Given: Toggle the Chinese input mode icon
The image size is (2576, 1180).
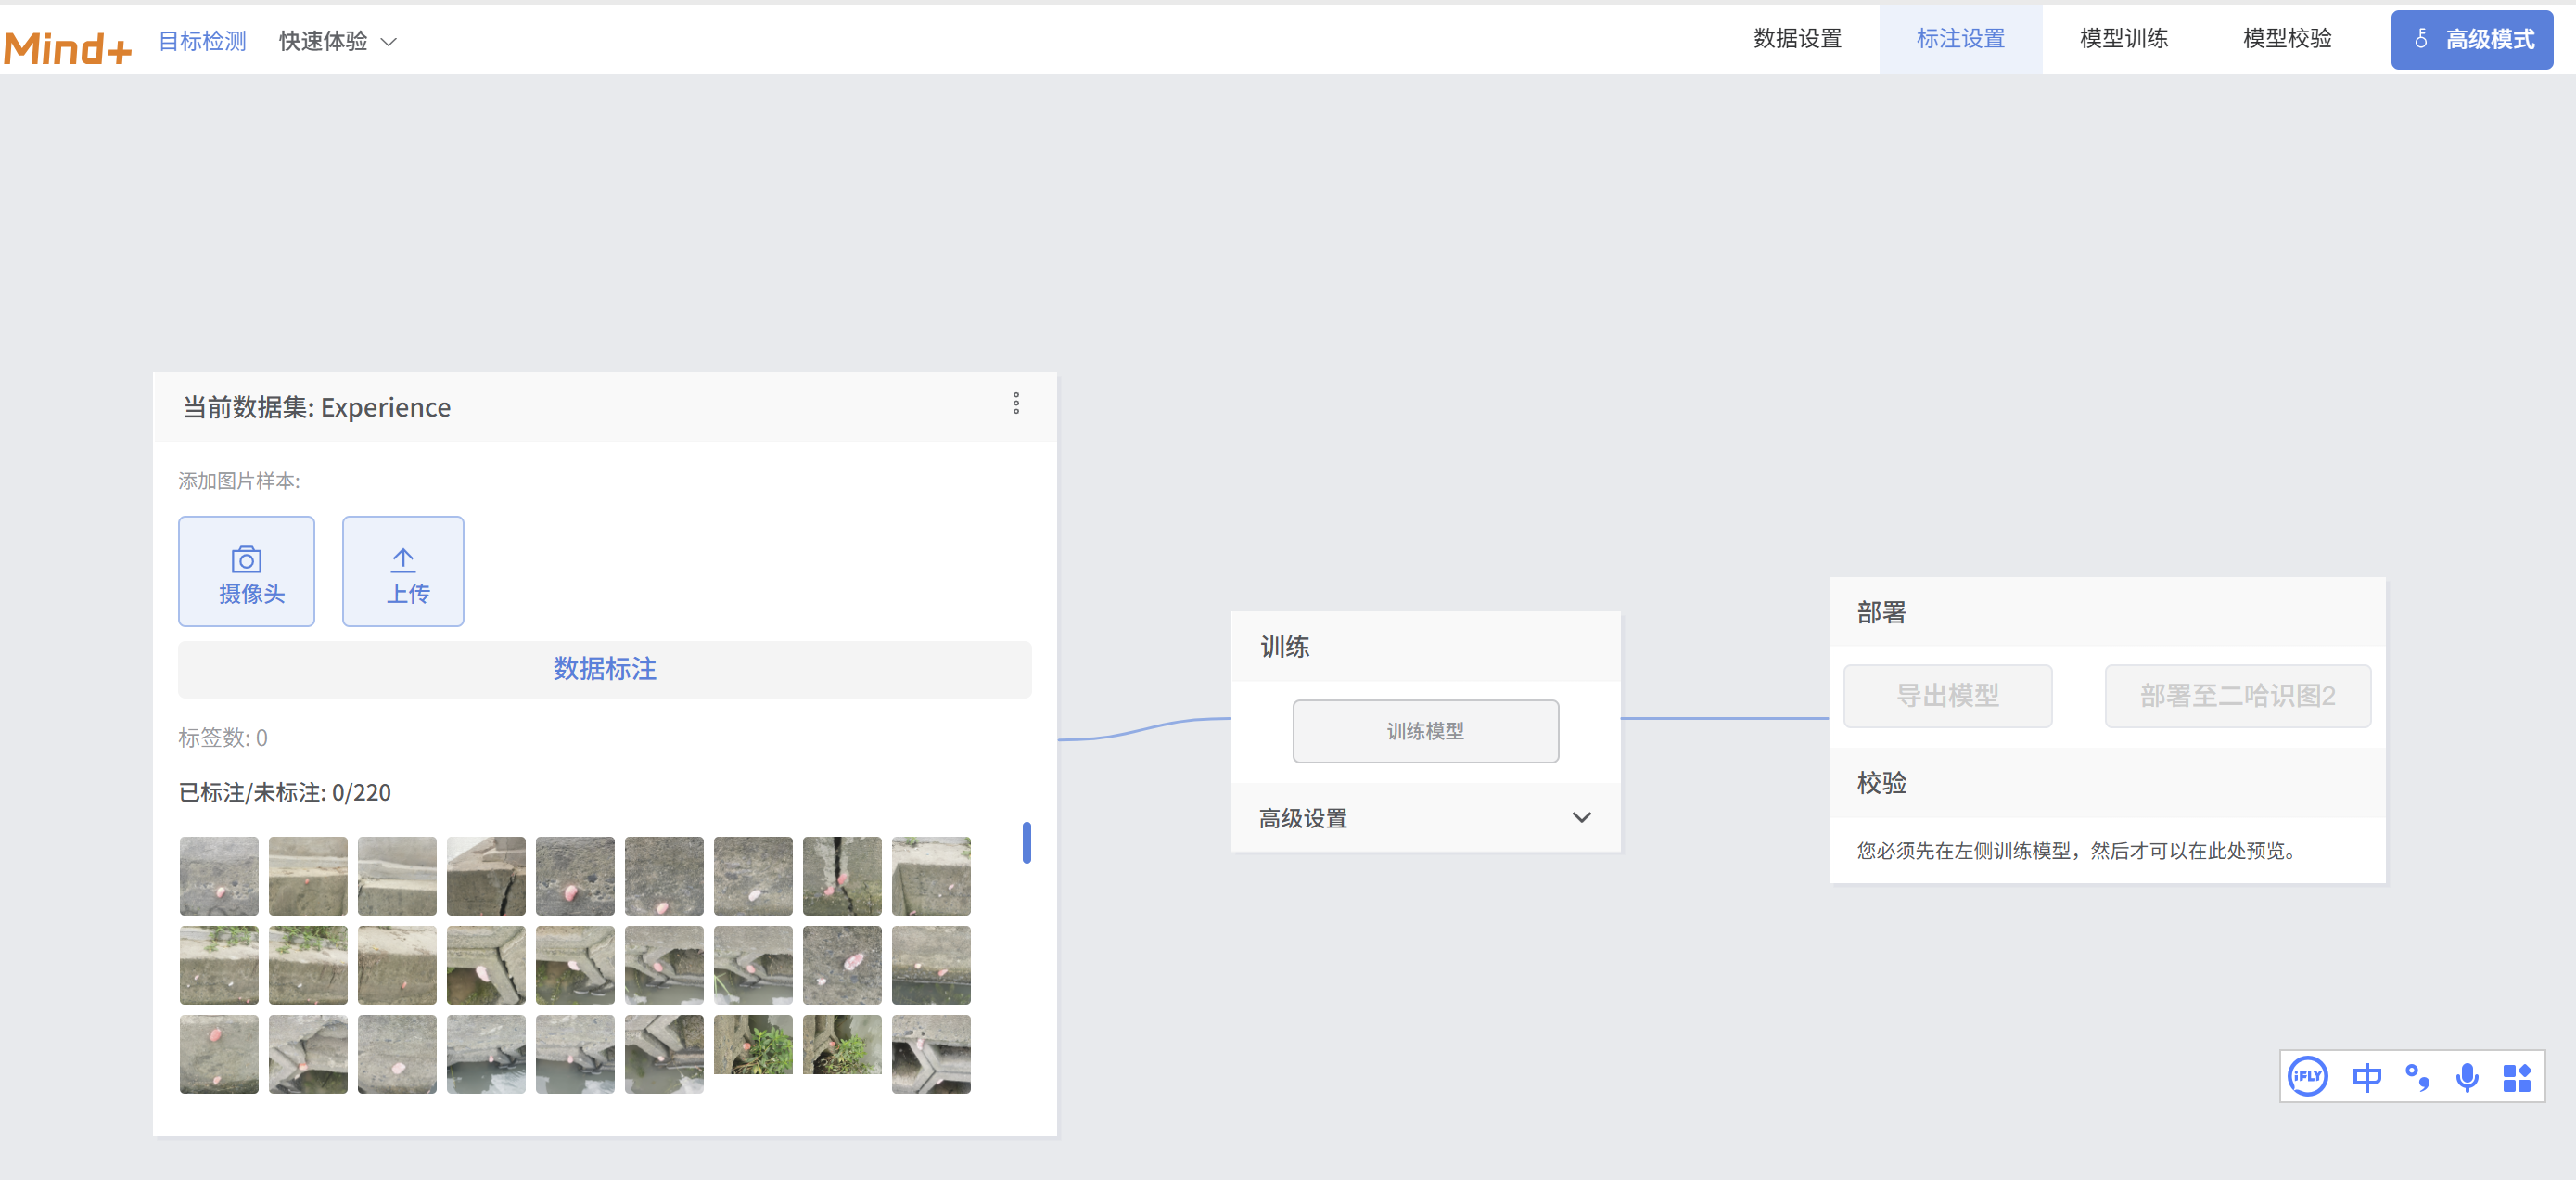Looking at the screenshot, I should pyautogui.click(x=2366, y=1077).
